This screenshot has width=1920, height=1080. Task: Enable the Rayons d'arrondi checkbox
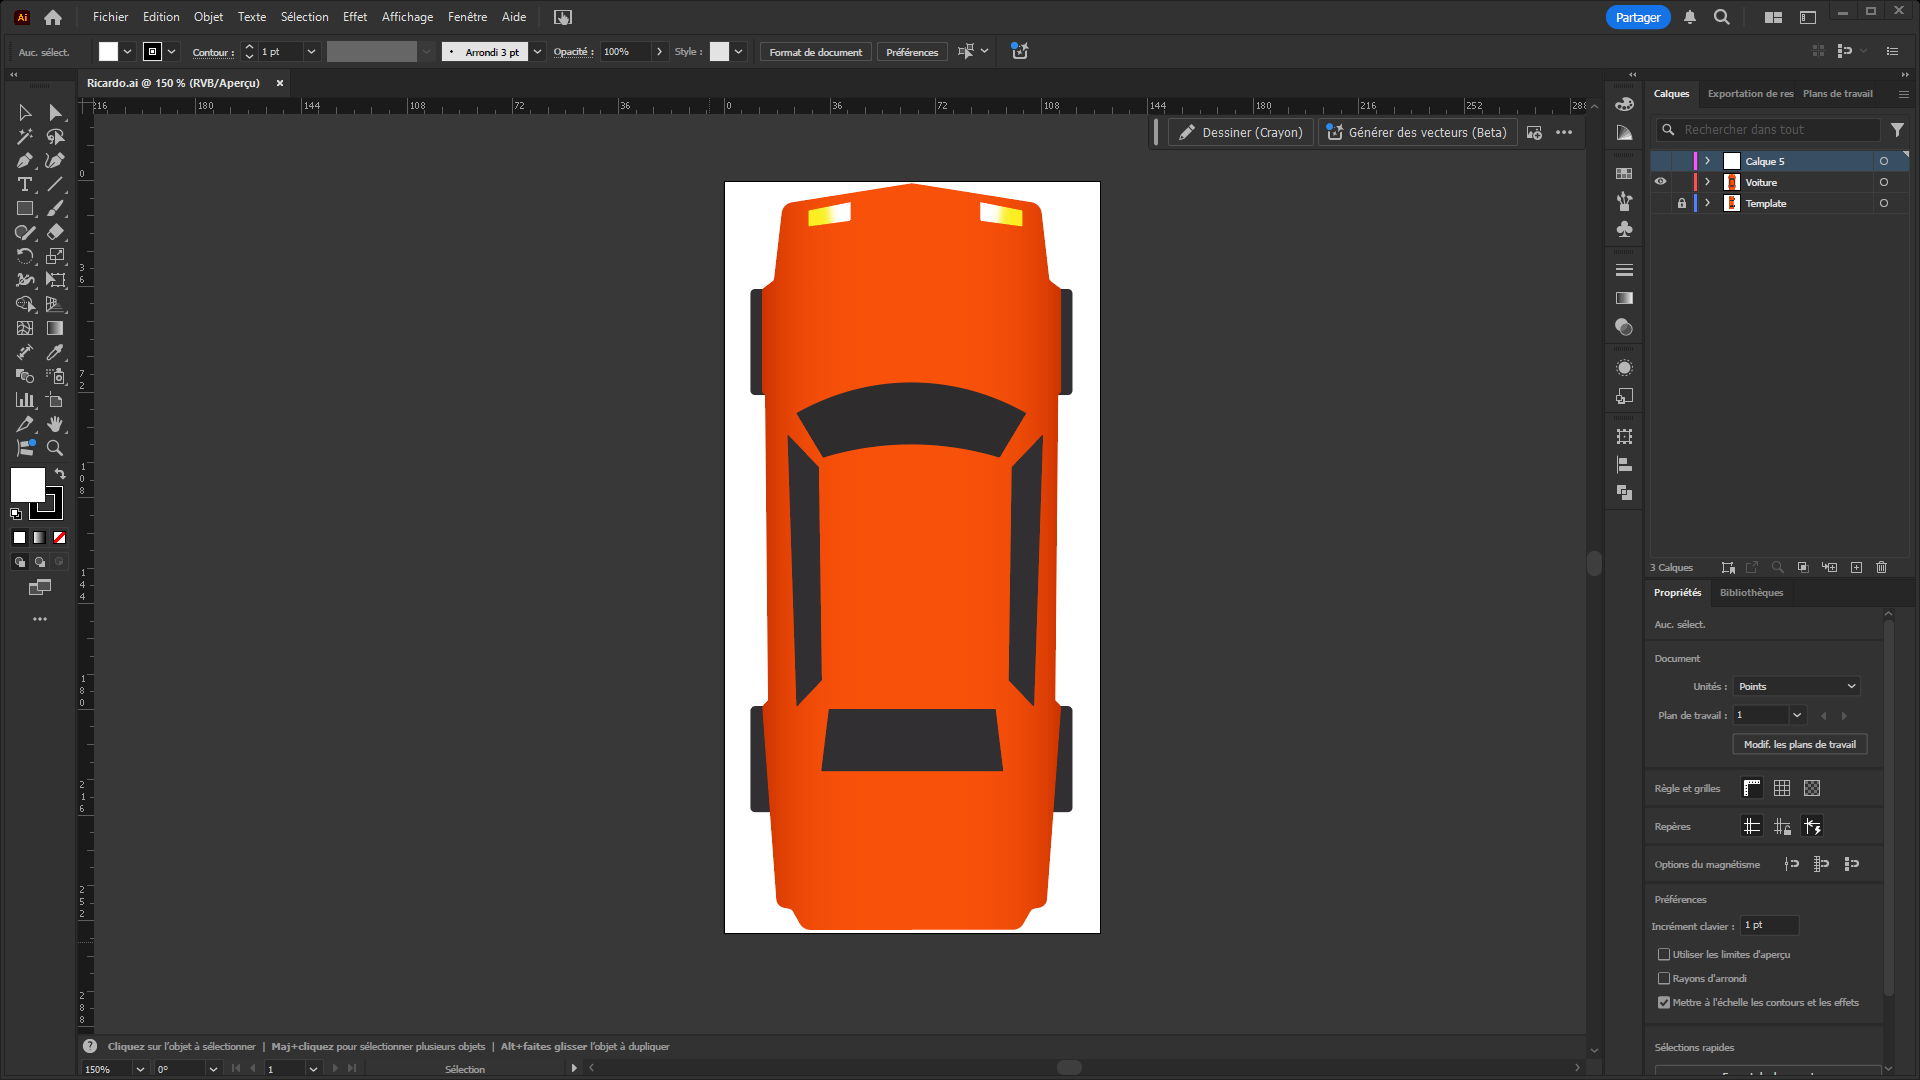point(1664,978)
